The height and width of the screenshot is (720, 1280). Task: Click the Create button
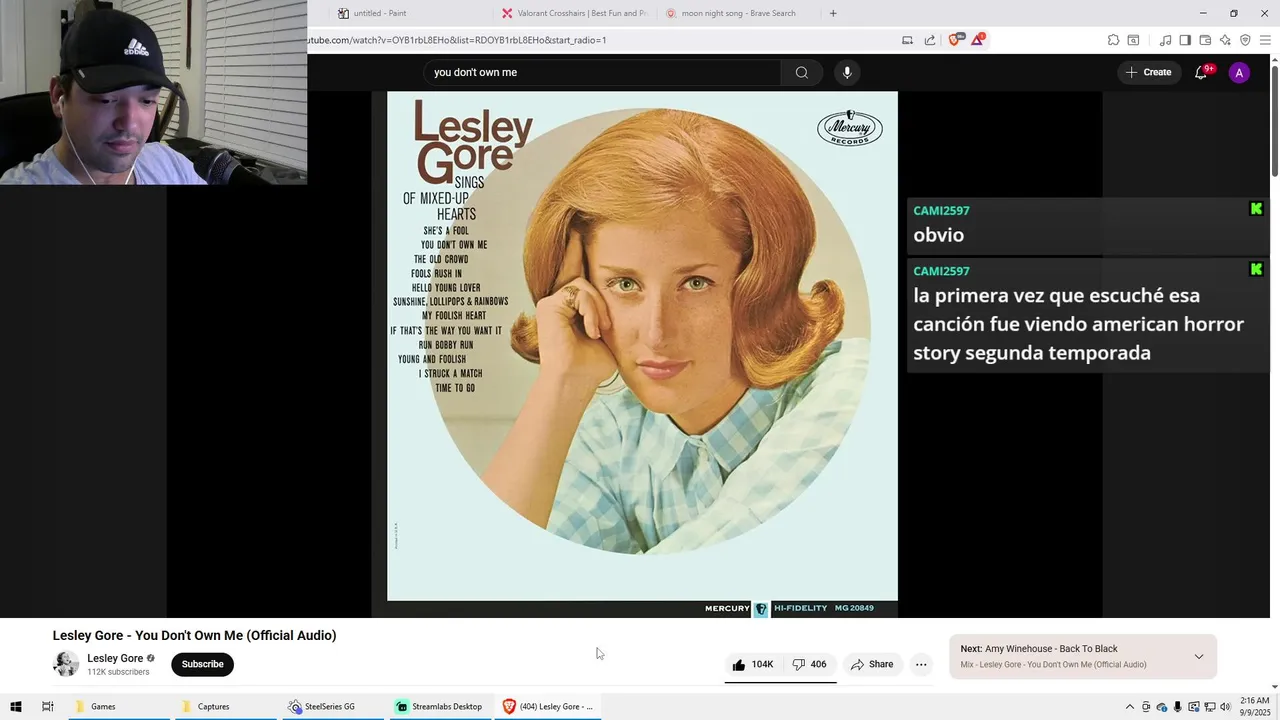pos(1148,72)
